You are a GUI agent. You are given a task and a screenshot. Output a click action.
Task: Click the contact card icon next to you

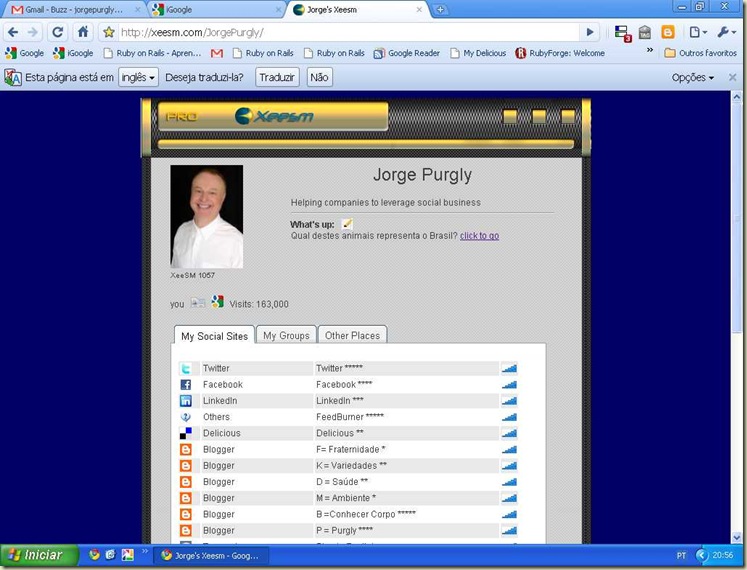point(198,303)
